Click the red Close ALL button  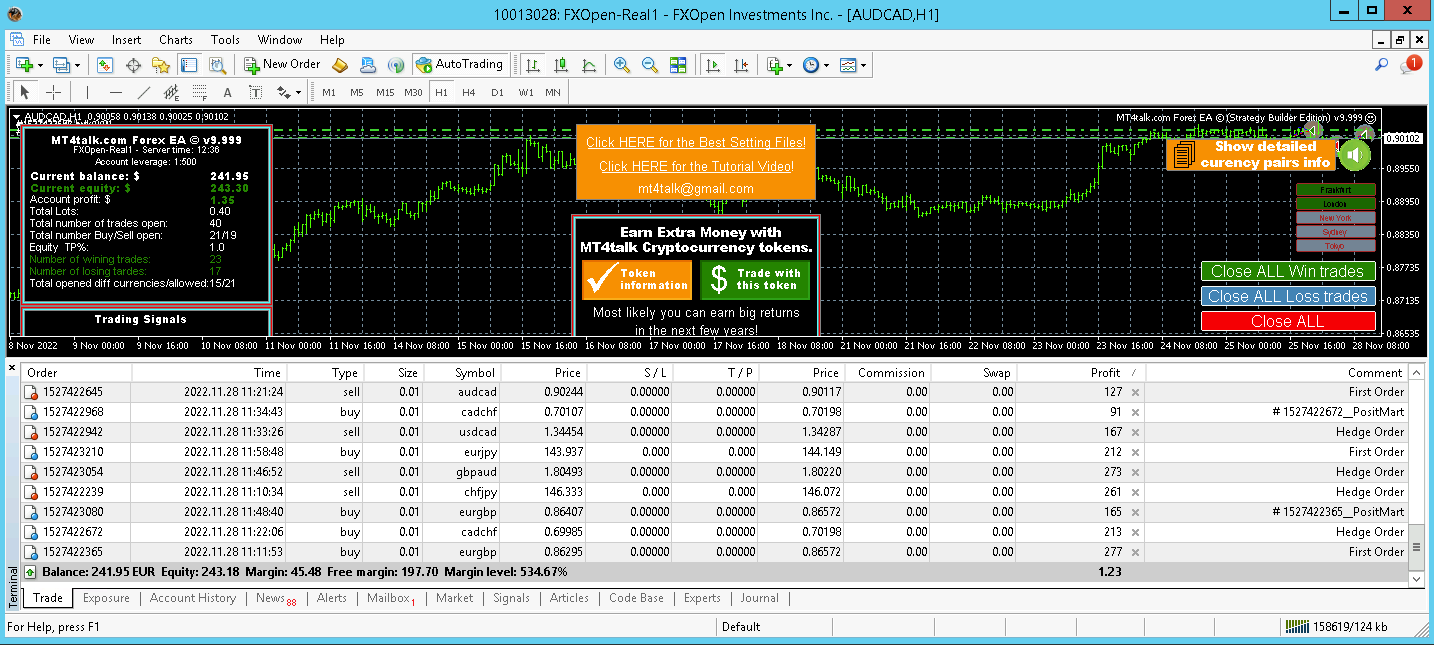pyautogui.click(x=1288, y=321)
